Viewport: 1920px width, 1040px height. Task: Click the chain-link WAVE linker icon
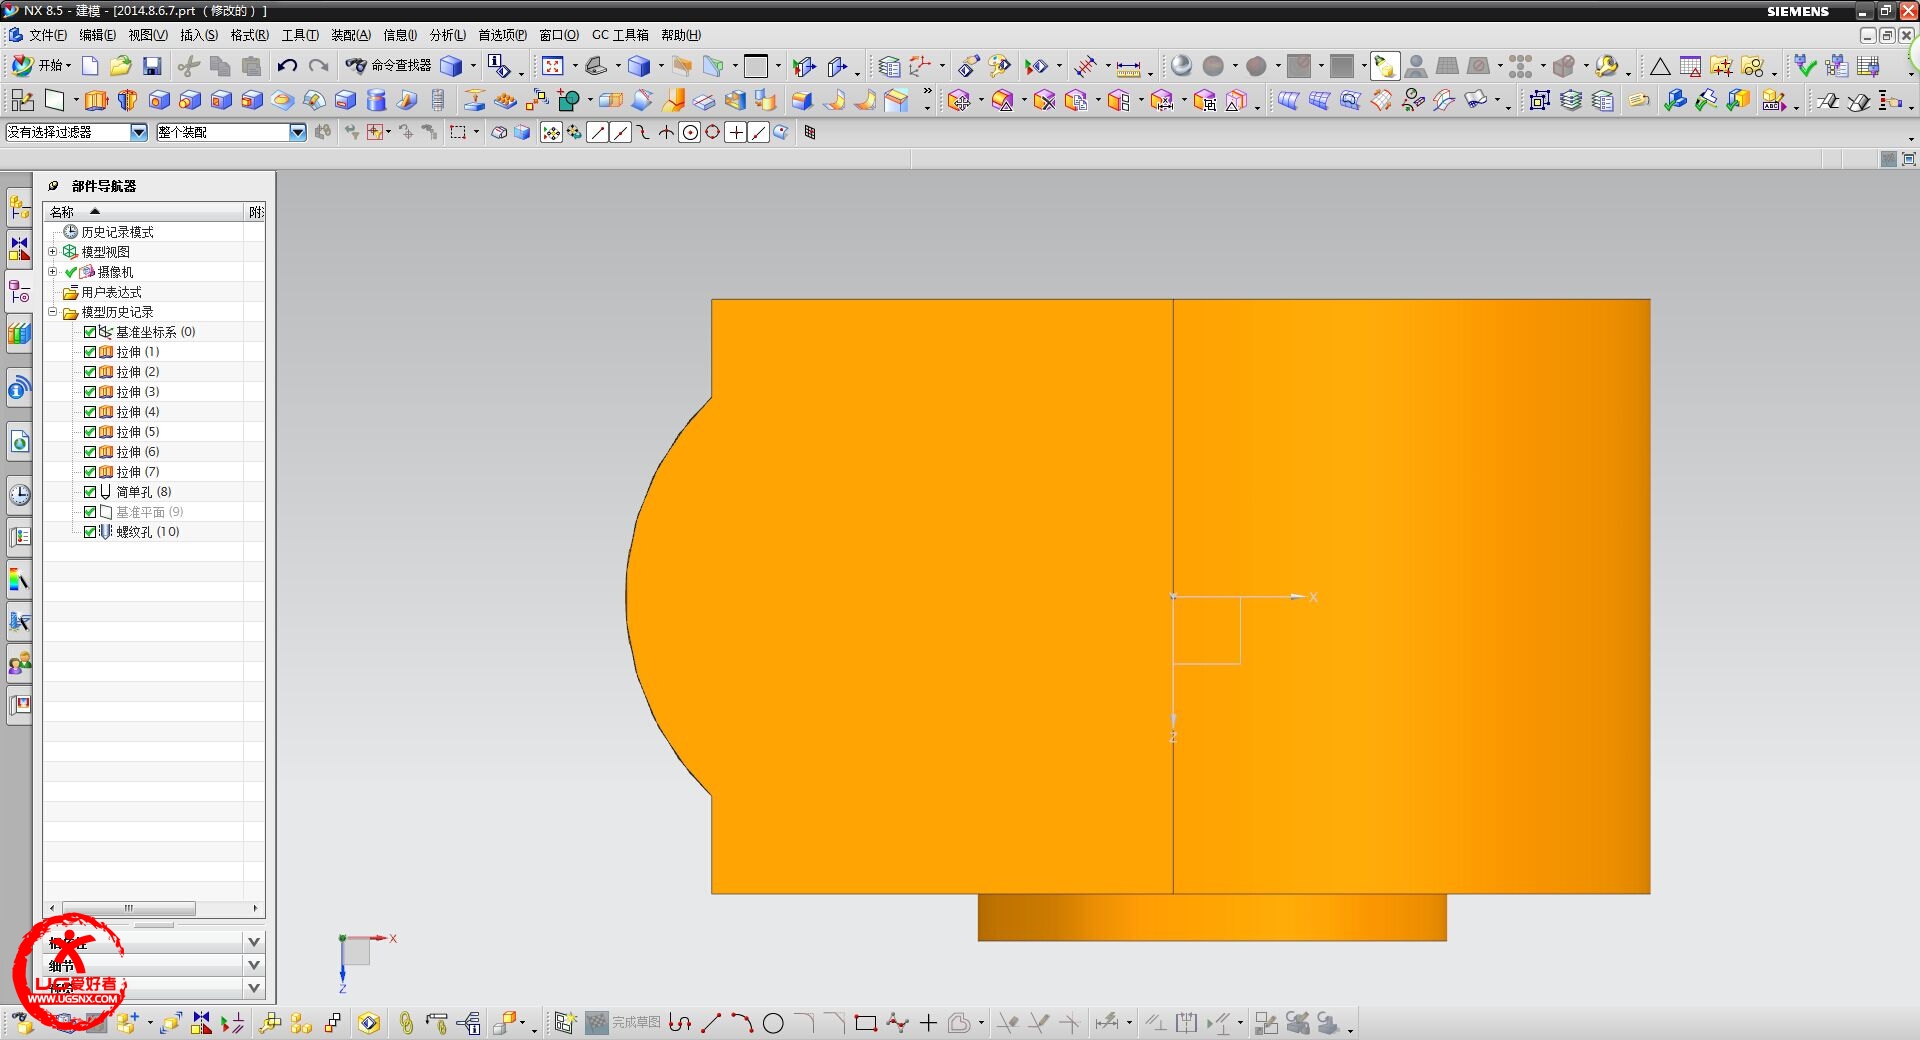[x=405, y=1023]
